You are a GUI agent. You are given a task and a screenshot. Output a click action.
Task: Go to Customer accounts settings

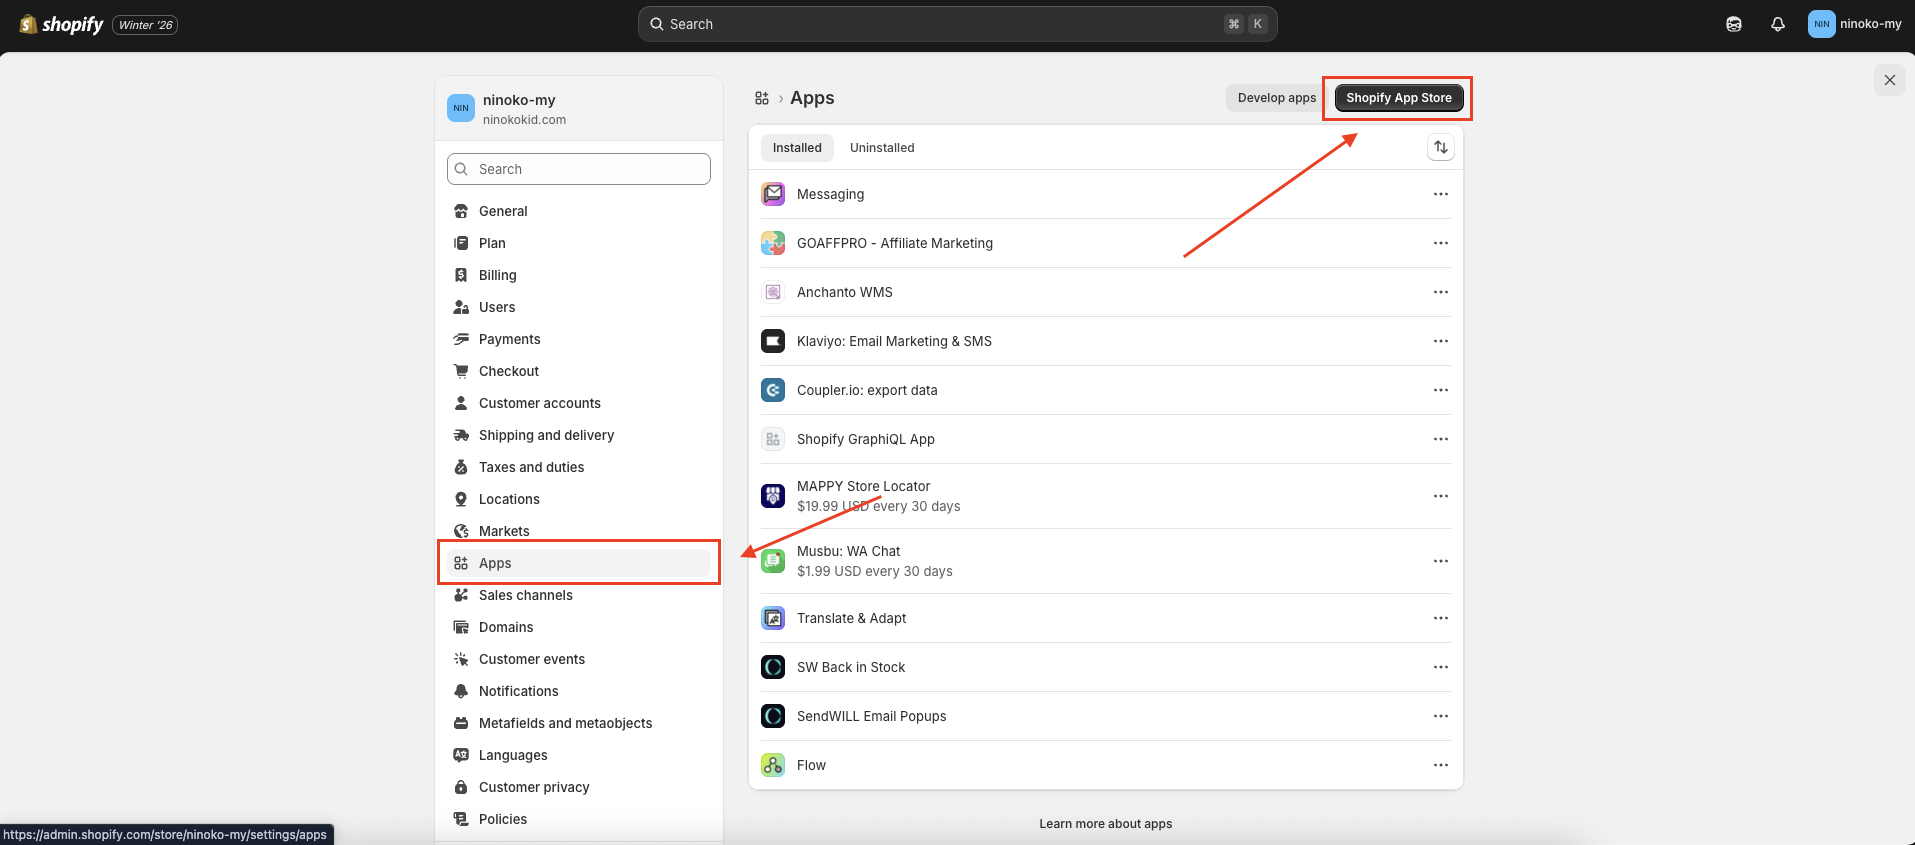(x=579, y=403)
